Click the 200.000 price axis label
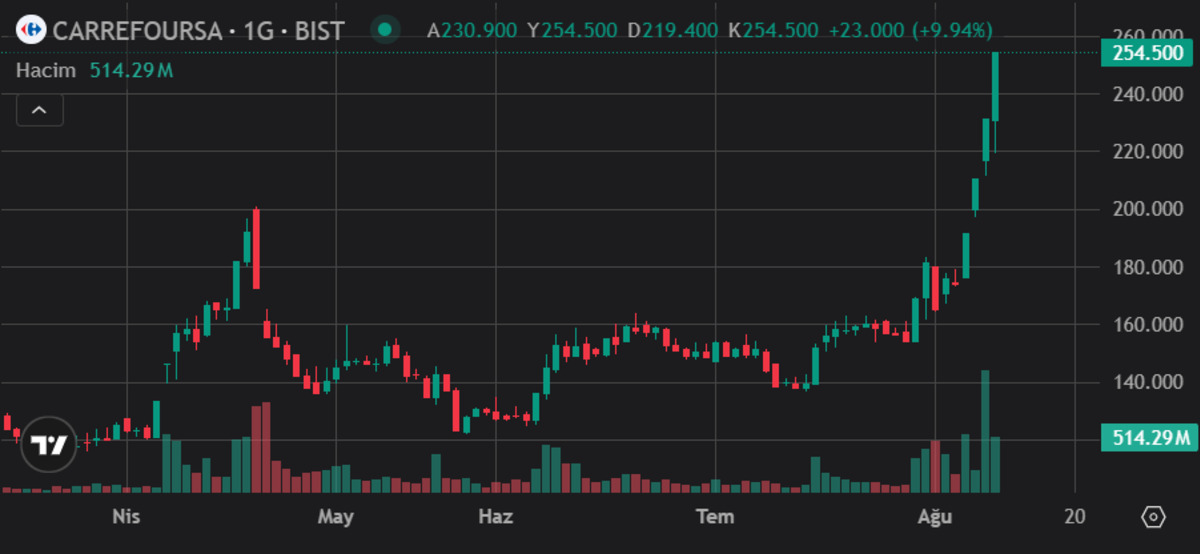The height and width of the screenshot is (554, 1200). coord(1147,209)
